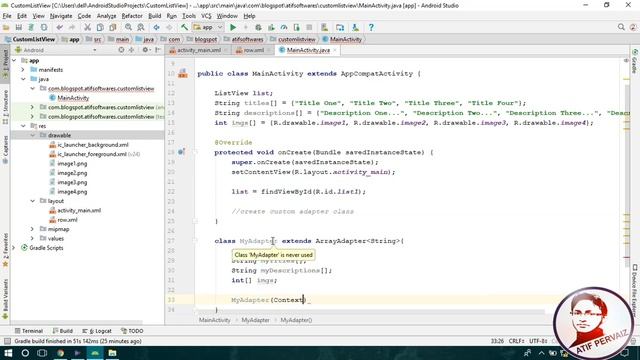Image resolution: width=640 pixels, height=360 pixels.
Task: Toggle the tool window bars button in status bar
Action: tap(7, 341)
